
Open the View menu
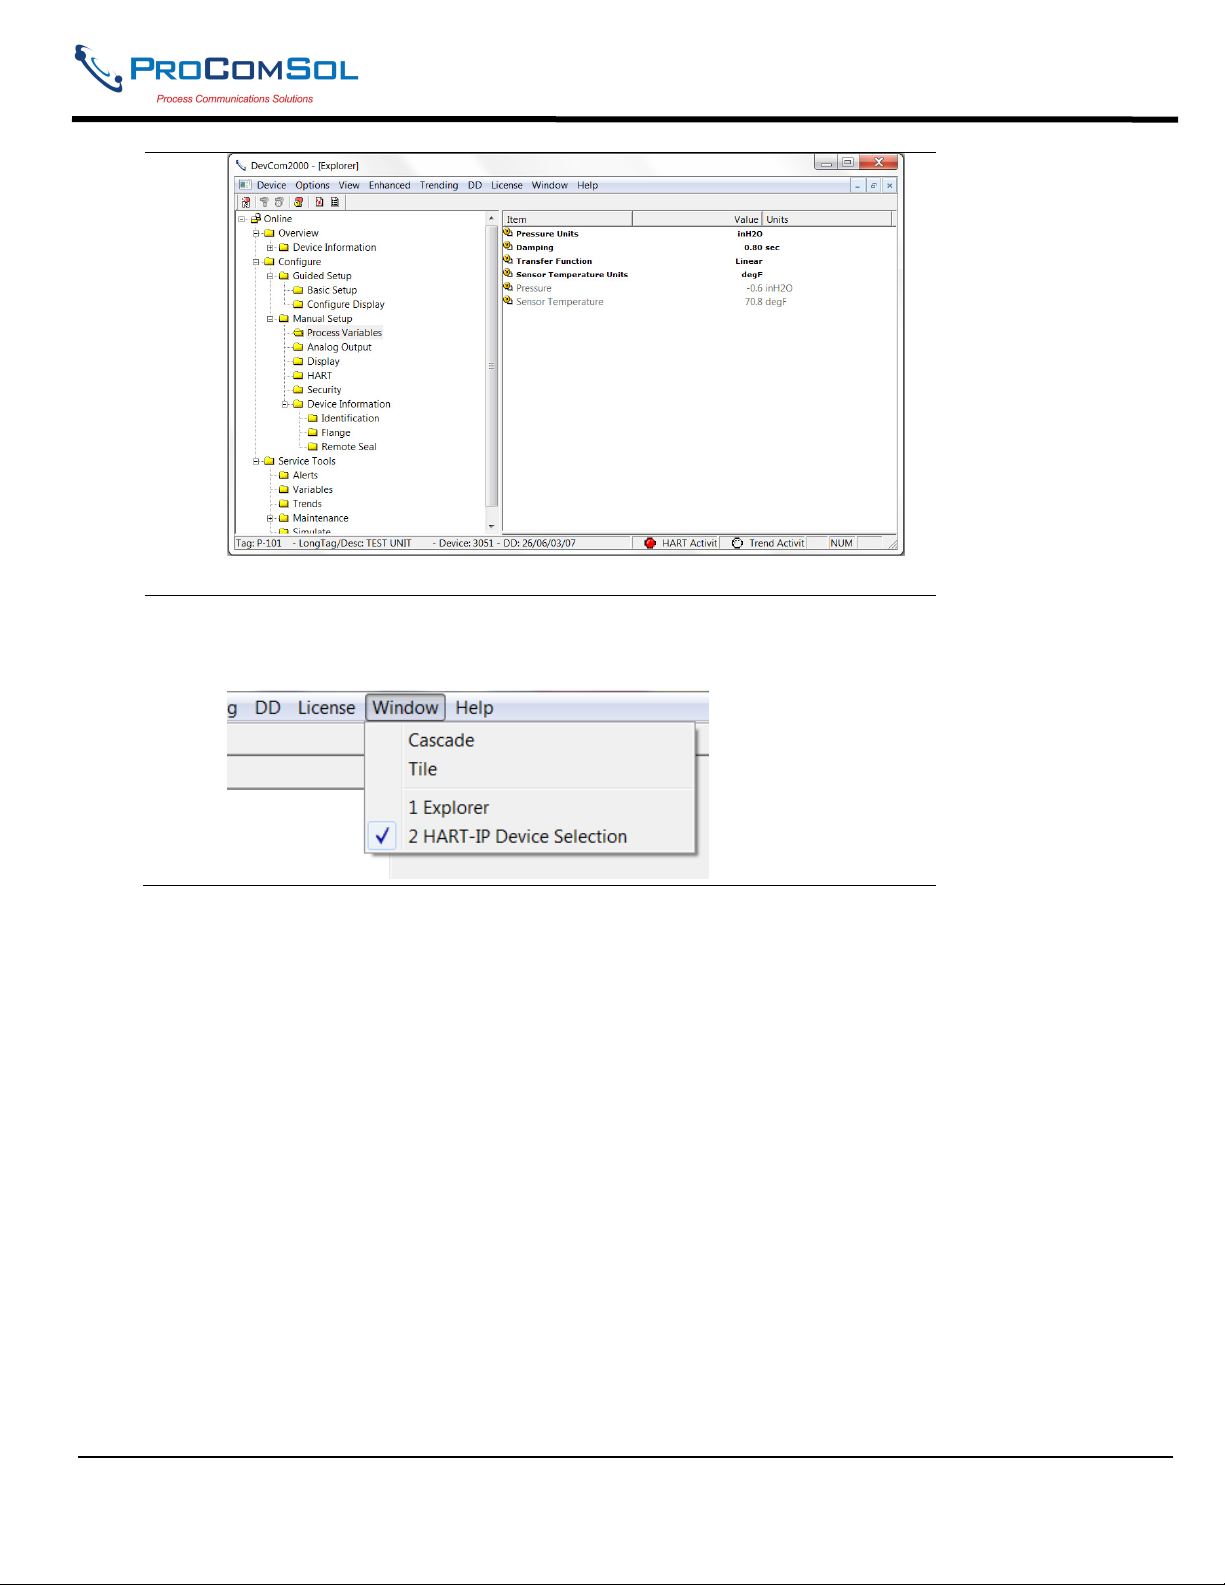click(349, 185)
